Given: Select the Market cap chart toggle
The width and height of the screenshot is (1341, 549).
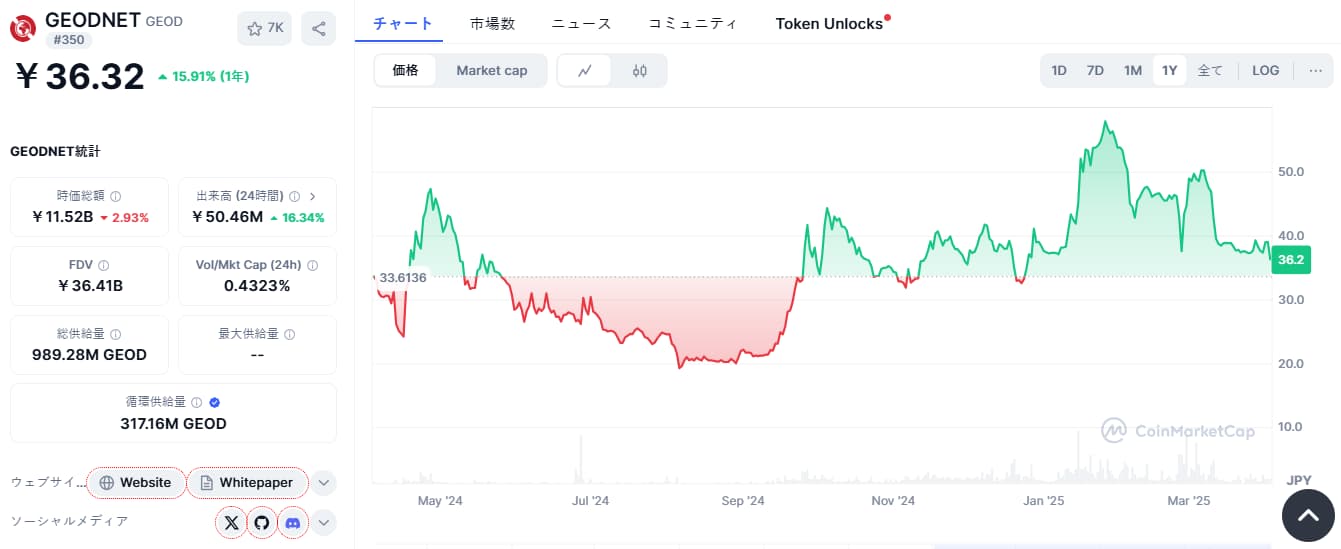Looking at the screenshot, I should pyautogui.click(x=492, y=70).
